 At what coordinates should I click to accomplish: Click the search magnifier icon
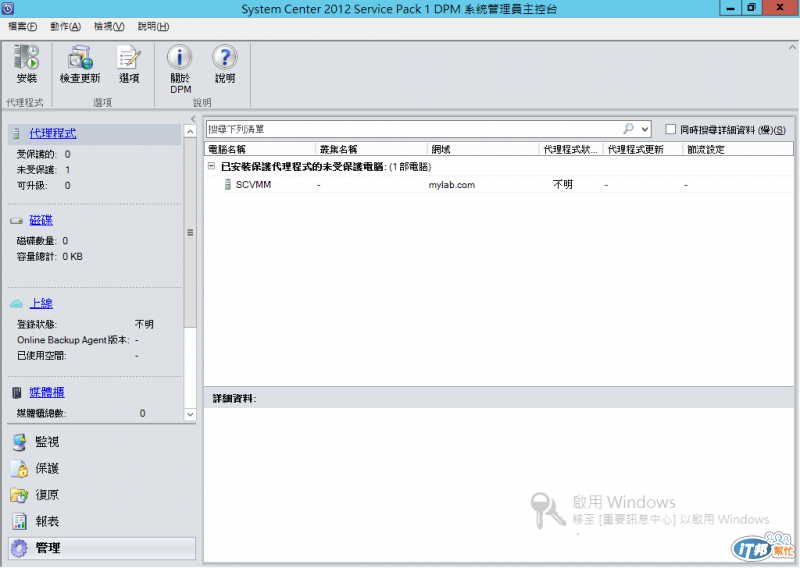pyautogui.click(x=629, y=129)
